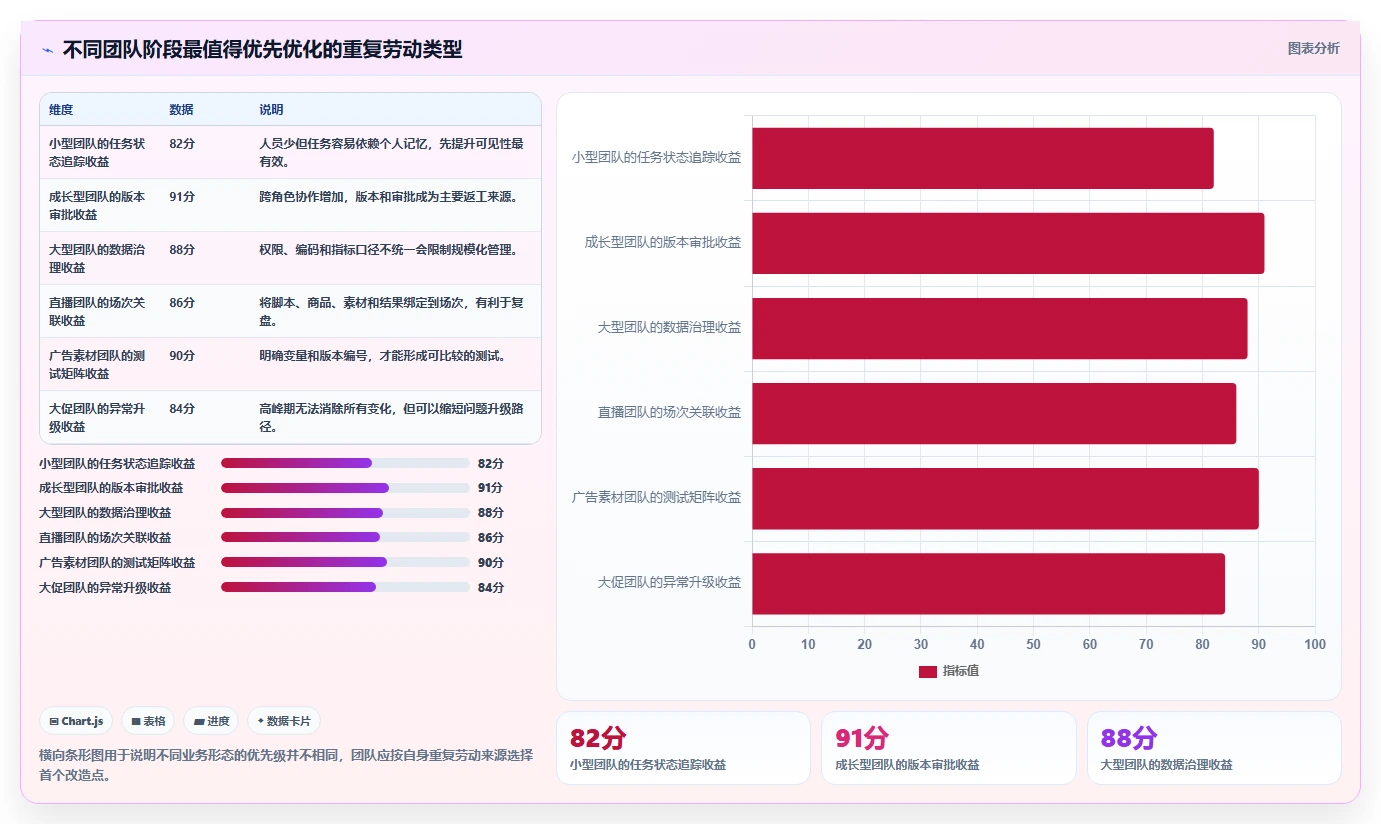
Task: Click the chart bar for 成长型团队的版本审批收益
Action: pos(1008,243)
